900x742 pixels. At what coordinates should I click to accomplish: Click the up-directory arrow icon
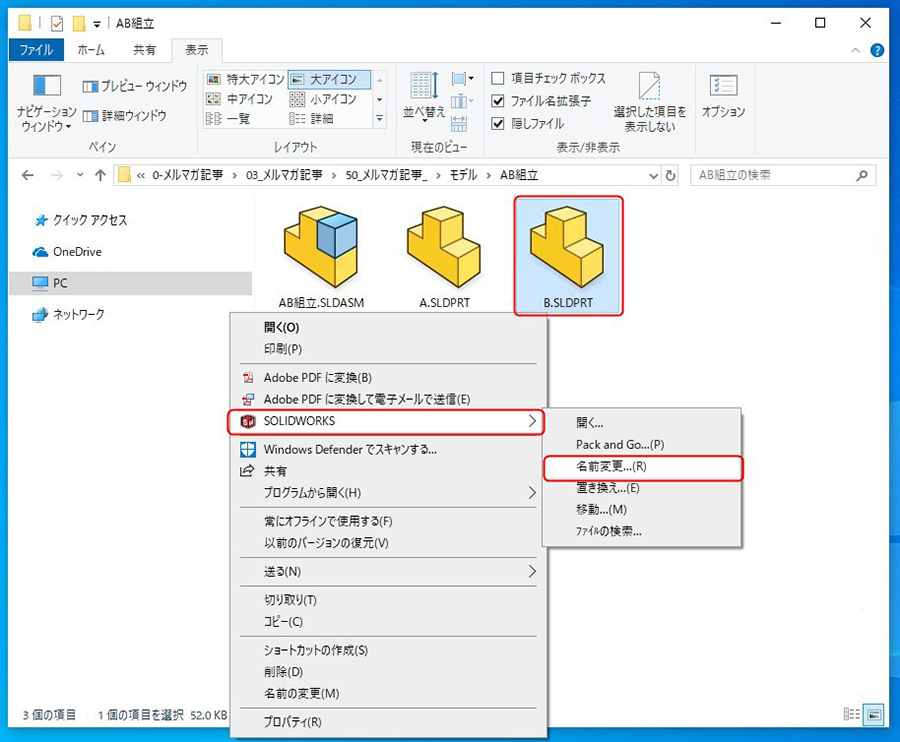pos(100,175)
